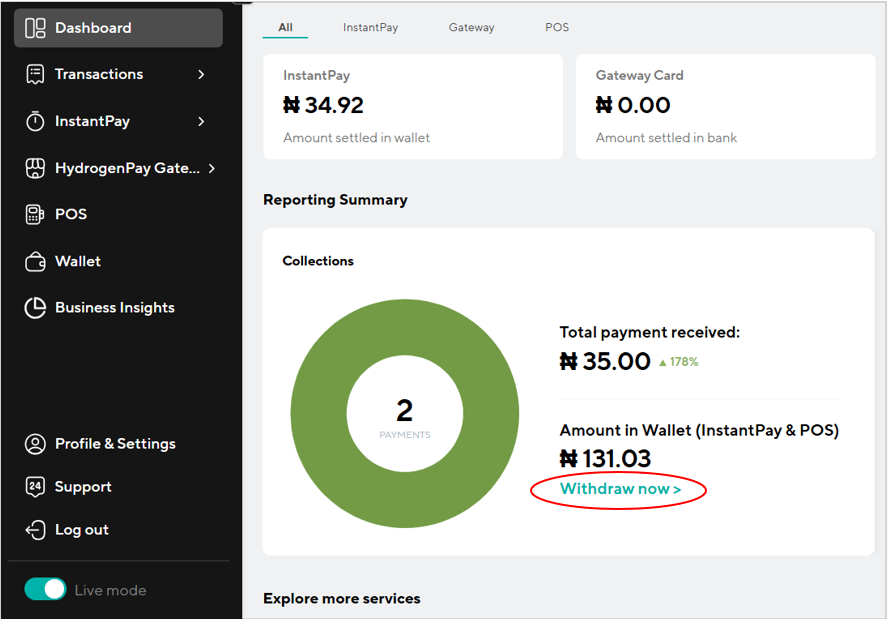Expand the Transactions submenu chevron
888x619 pixels.
click(x=201, y=74)
